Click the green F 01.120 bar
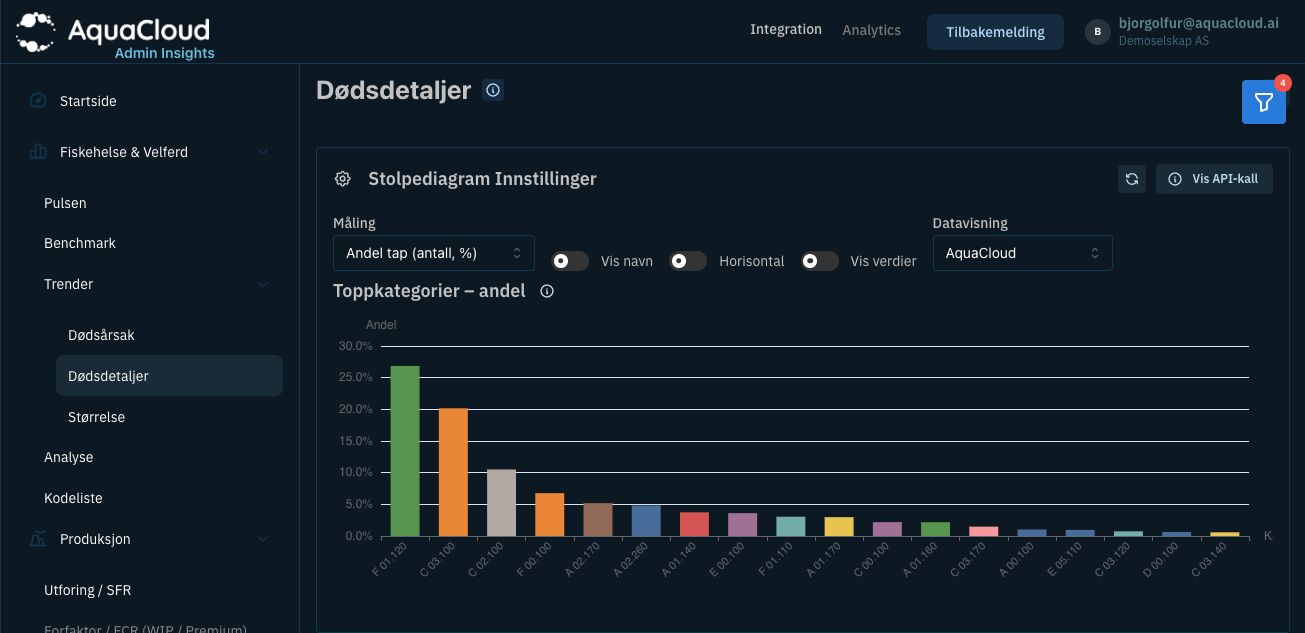The height and width of the screenshot is (633, 1305). pos(405,451)
